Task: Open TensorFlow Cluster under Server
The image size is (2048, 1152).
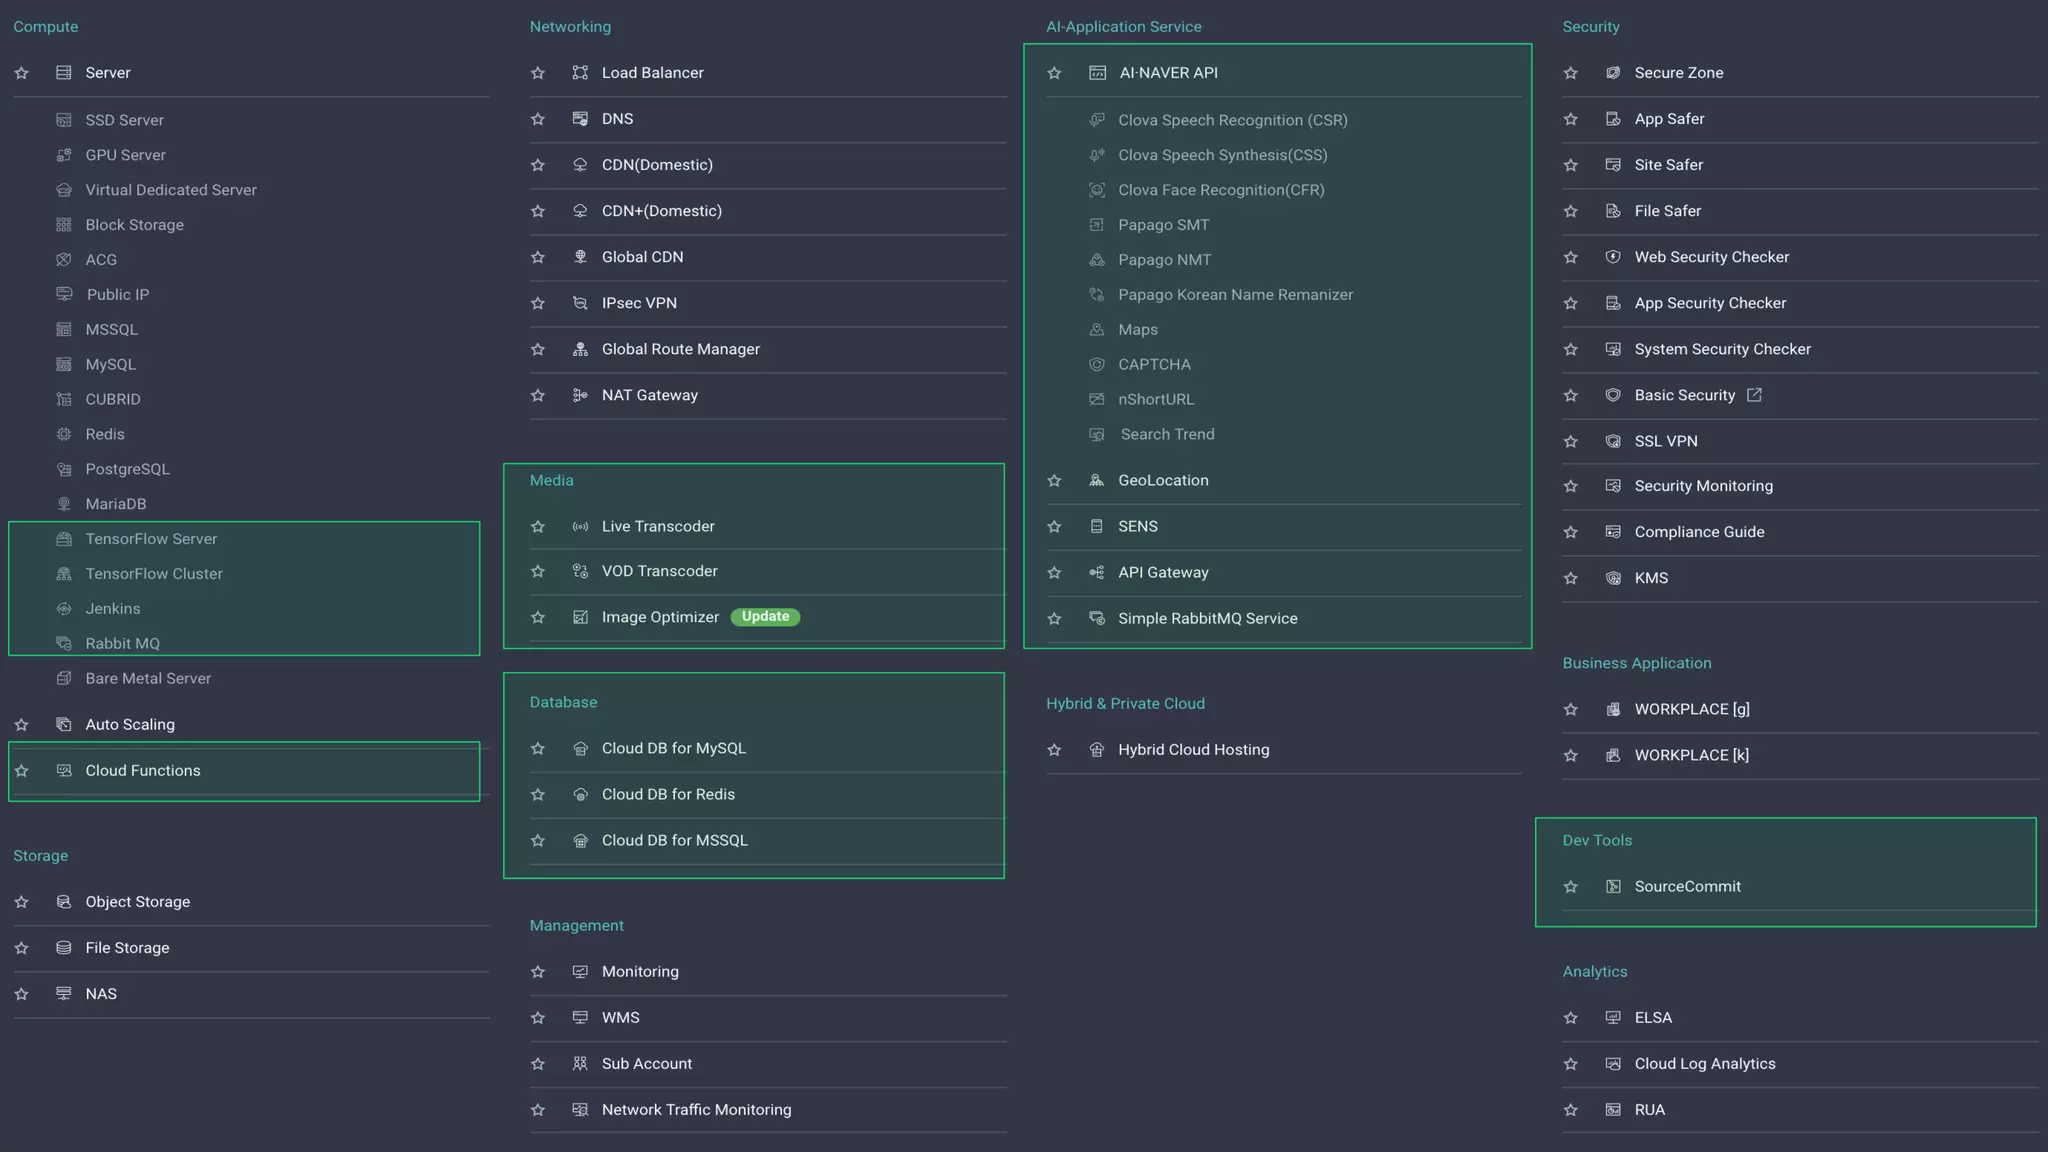Action: click(154, 574)
